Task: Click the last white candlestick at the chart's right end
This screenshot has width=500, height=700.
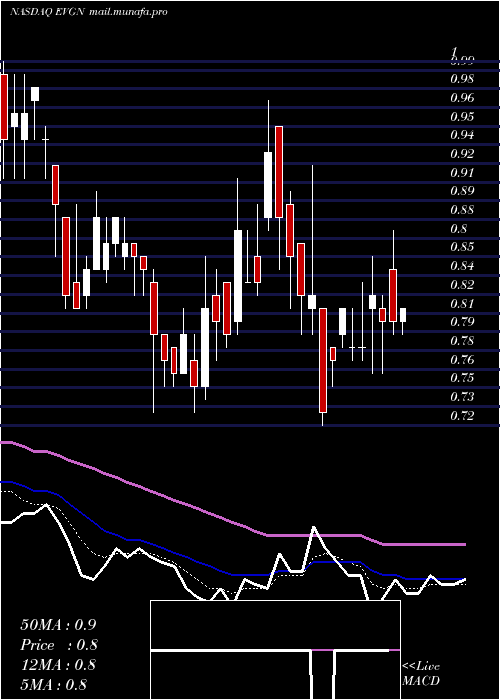Action: [403, 321]
